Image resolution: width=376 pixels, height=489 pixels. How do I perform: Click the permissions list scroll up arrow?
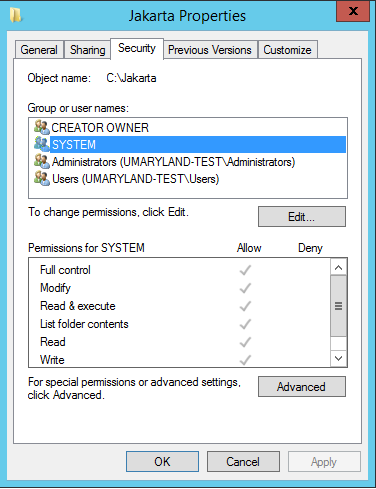point(338,268)
